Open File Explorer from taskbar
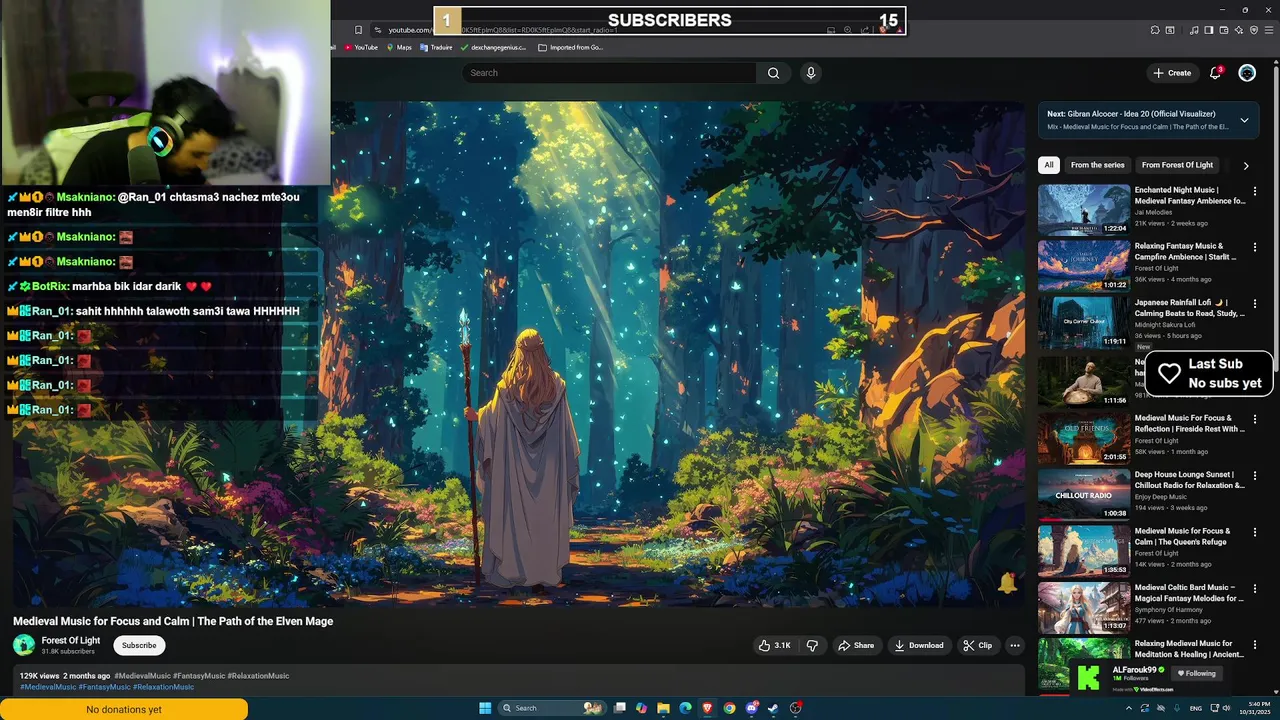This screenshot has height=720, width=1280. 663,708
